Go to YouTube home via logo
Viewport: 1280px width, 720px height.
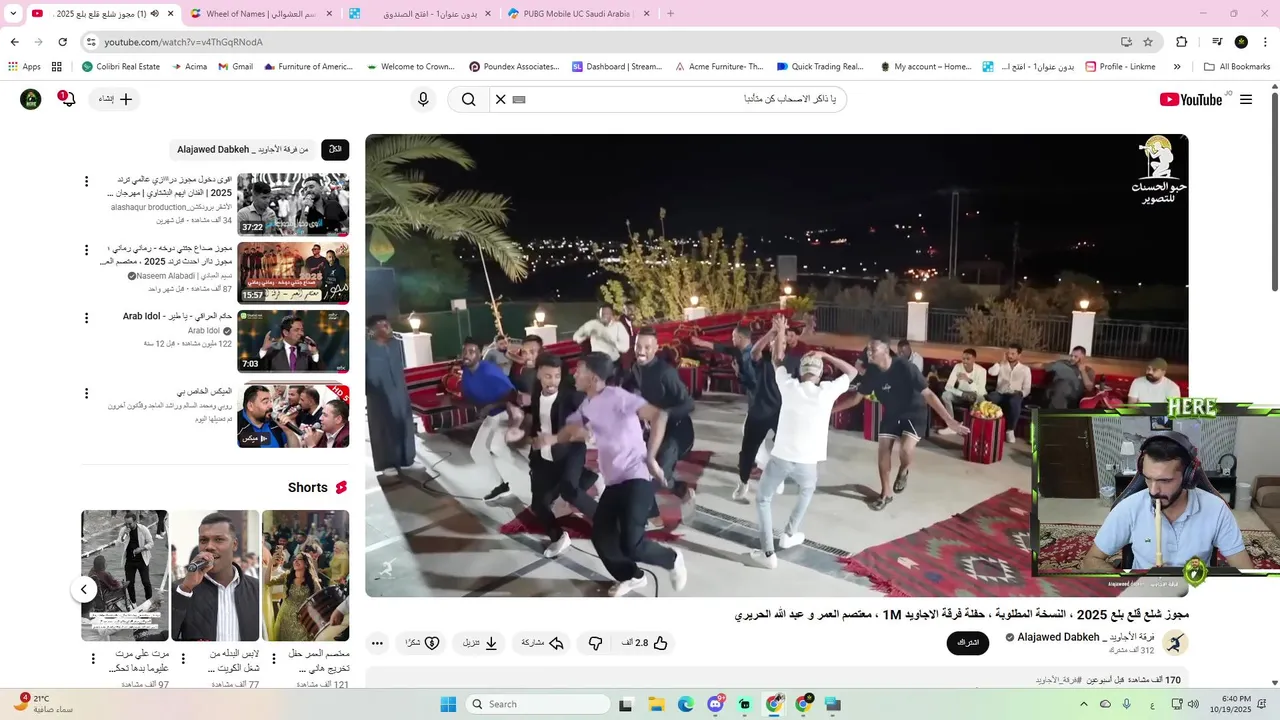[1191, 99]
